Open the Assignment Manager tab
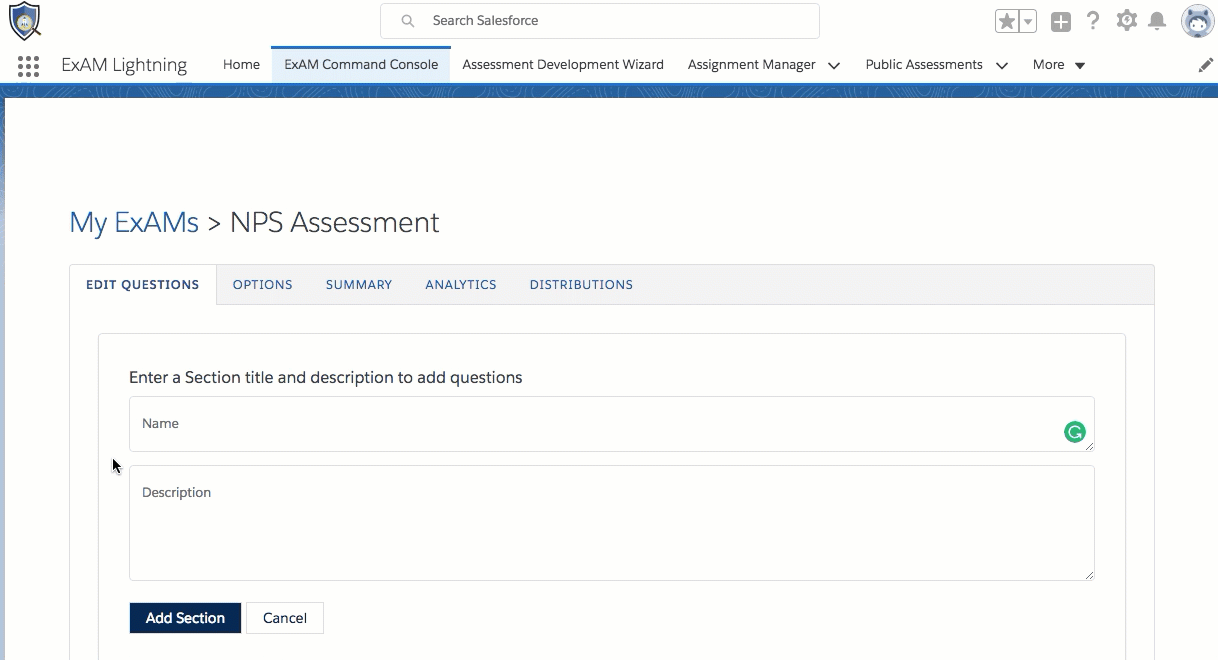 tap(752, 65)
